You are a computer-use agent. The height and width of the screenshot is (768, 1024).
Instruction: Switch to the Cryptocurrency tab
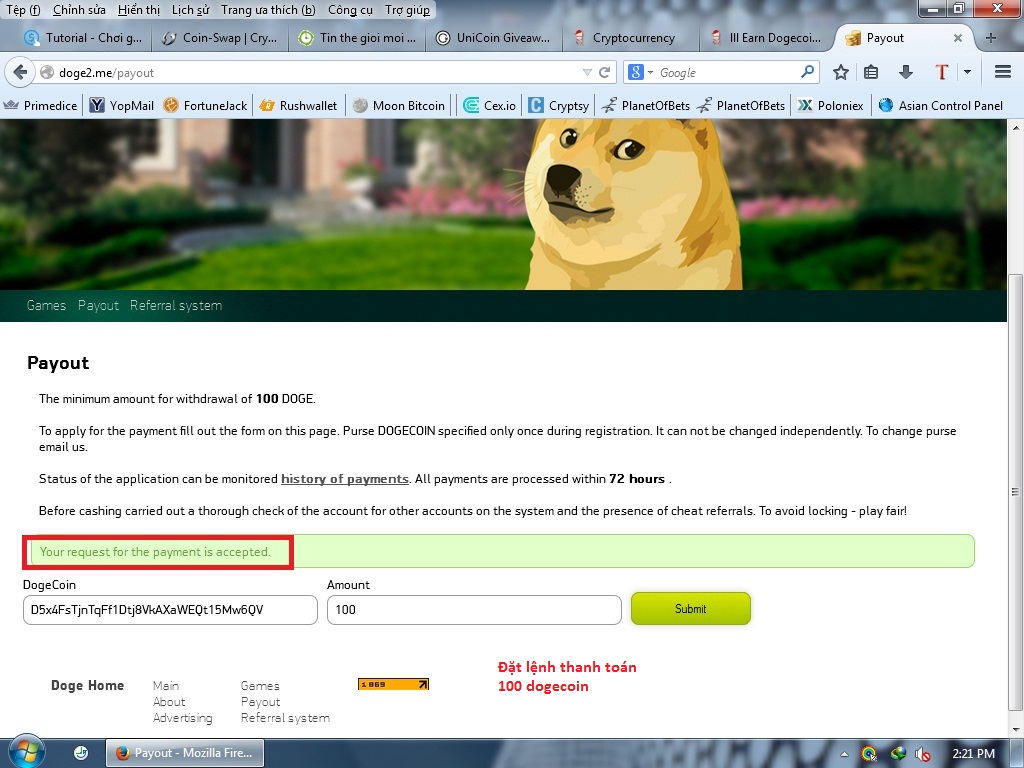[x=632, y=37]
